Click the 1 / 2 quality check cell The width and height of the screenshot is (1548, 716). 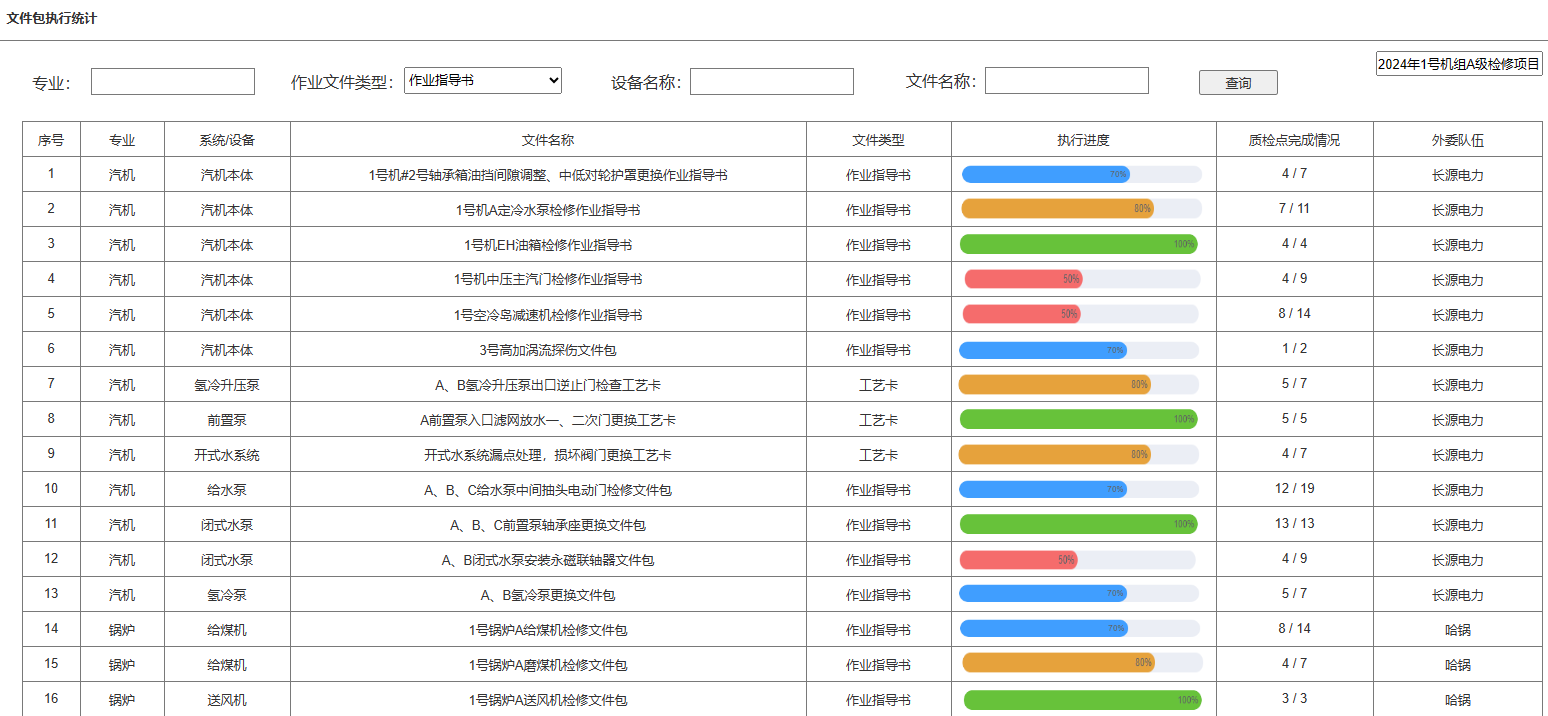click(1294, 348)
